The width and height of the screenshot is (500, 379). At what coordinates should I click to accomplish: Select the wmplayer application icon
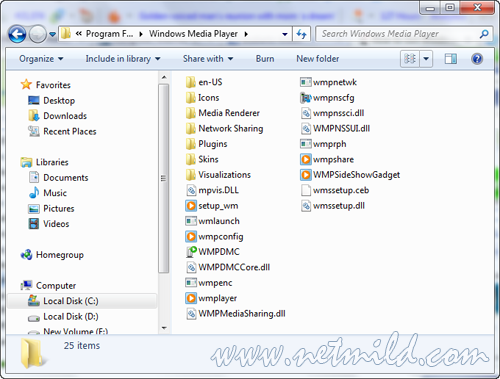click(191, 298)
